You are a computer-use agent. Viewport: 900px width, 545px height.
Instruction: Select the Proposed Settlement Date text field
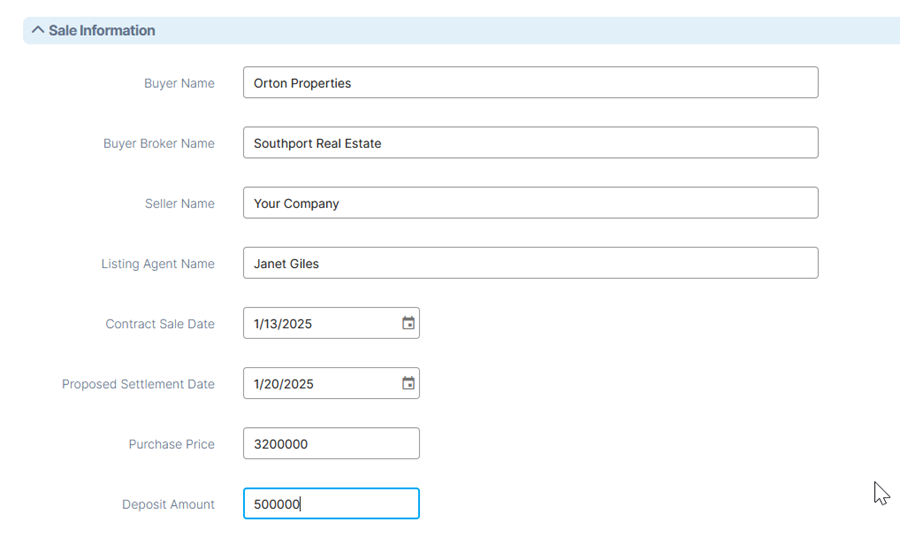(321, 384)
